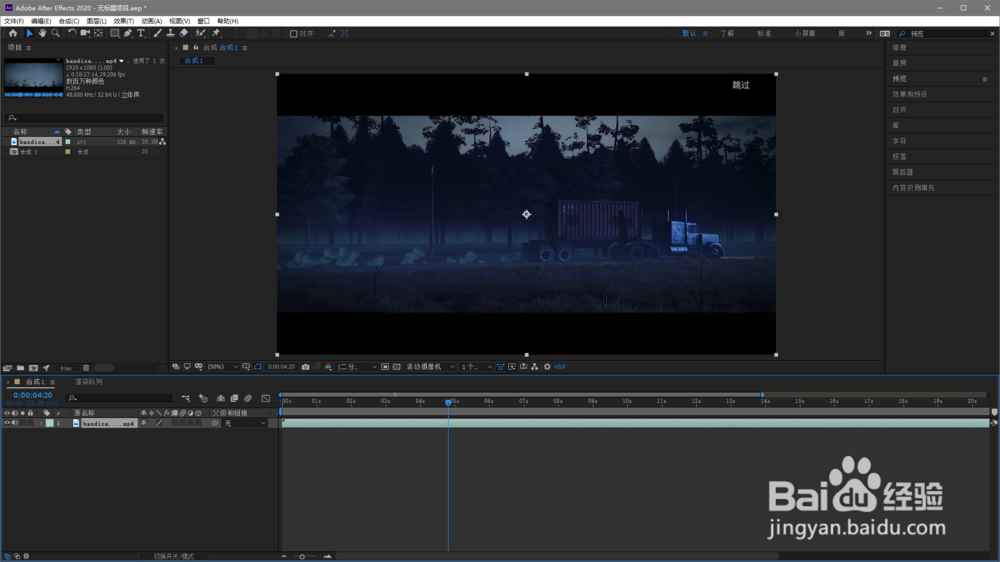Select the Eraser tool

point(184,33)
